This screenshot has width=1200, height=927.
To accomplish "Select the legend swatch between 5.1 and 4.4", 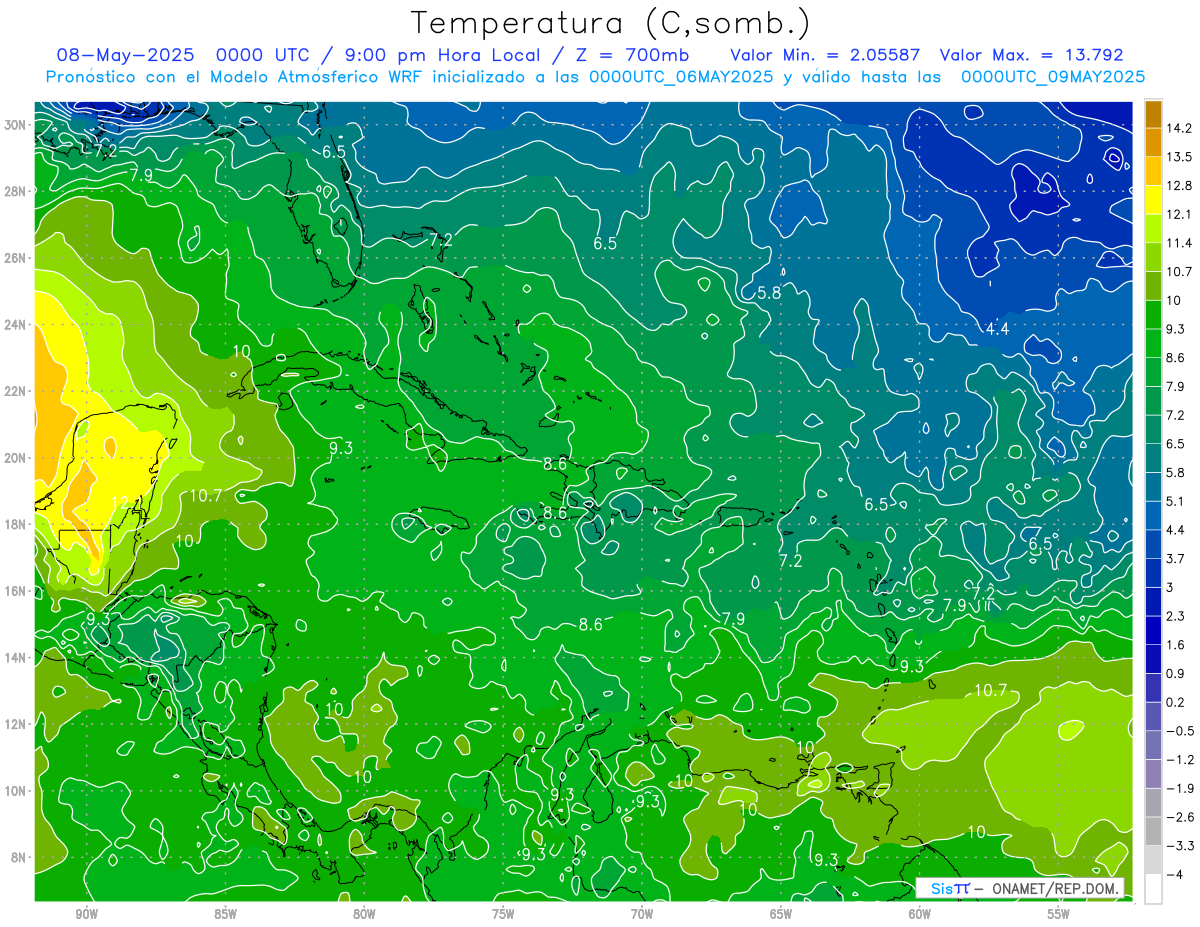I will [x=1153, y=516].
